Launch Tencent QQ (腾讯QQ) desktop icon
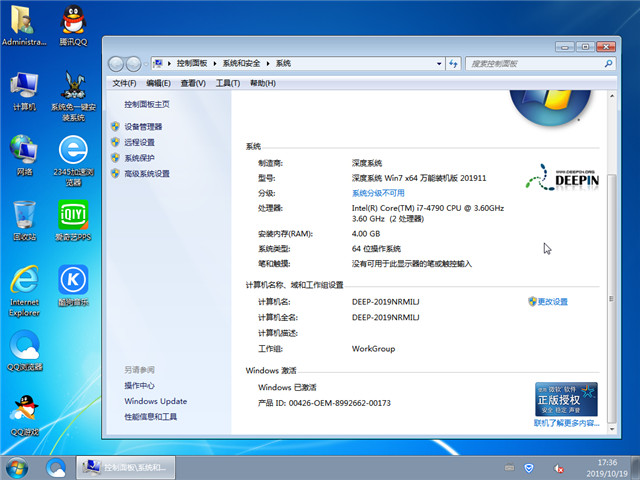The width and height of the screenshot is (640, 480). [73, 25]
